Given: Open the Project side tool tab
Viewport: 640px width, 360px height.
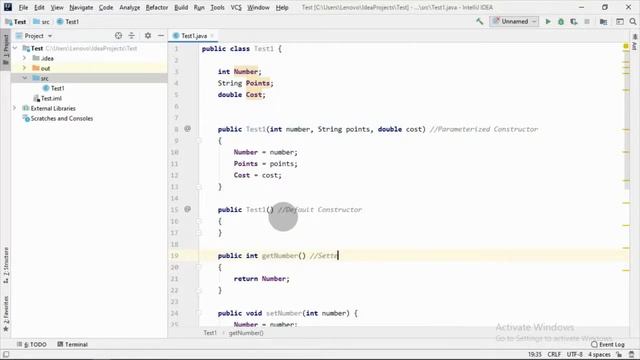Looking at the screenshot, I should coord(6,50).
